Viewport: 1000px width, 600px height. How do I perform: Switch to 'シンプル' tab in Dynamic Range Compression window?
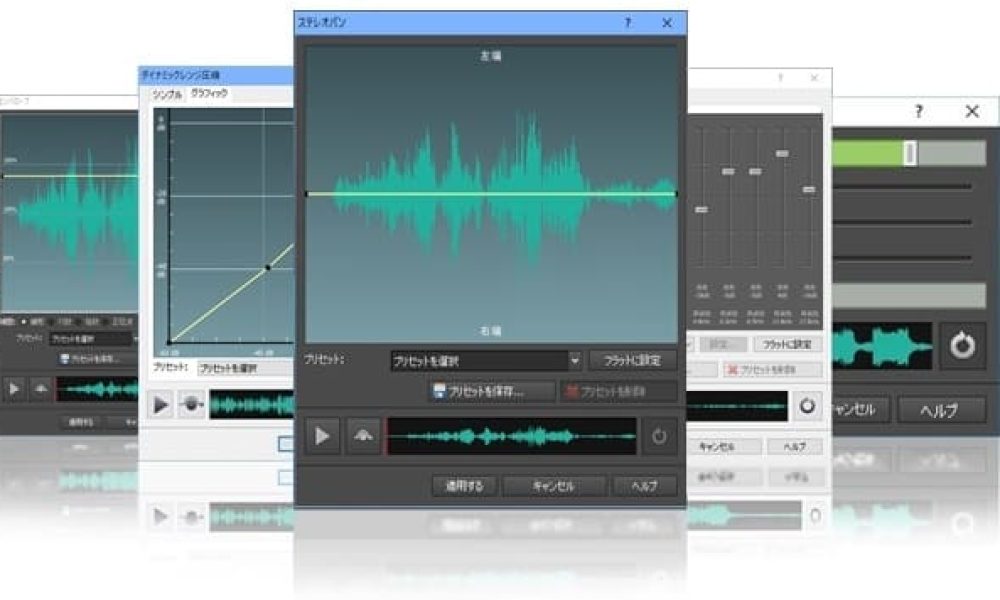coord(167,95)
